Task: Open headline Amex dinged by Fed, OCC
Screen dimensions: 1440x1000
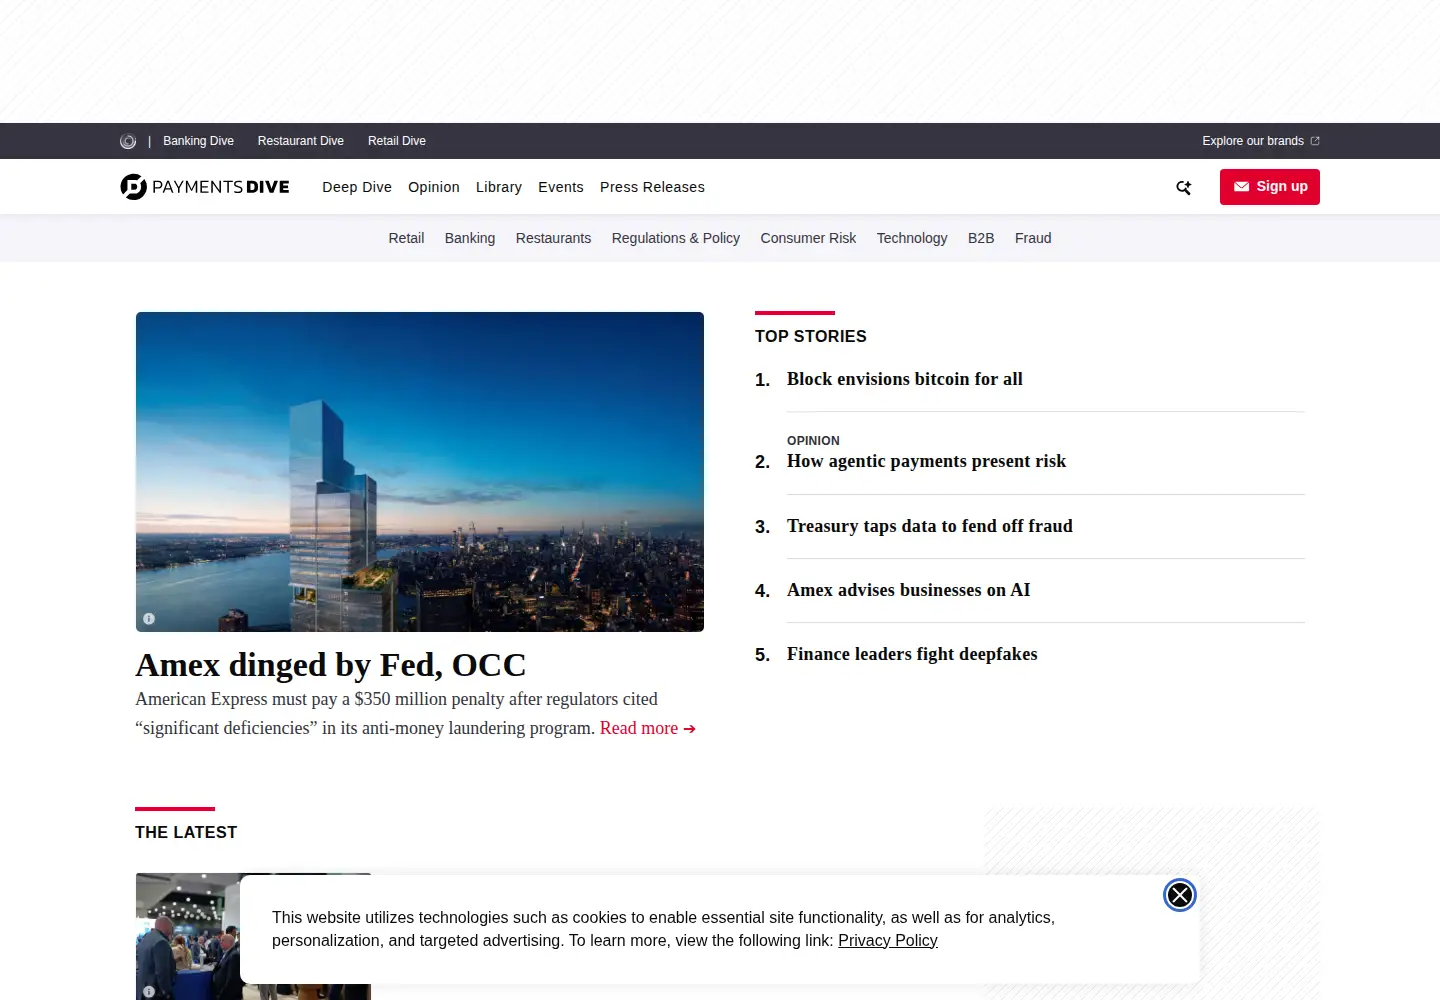Action: (331, 665)
